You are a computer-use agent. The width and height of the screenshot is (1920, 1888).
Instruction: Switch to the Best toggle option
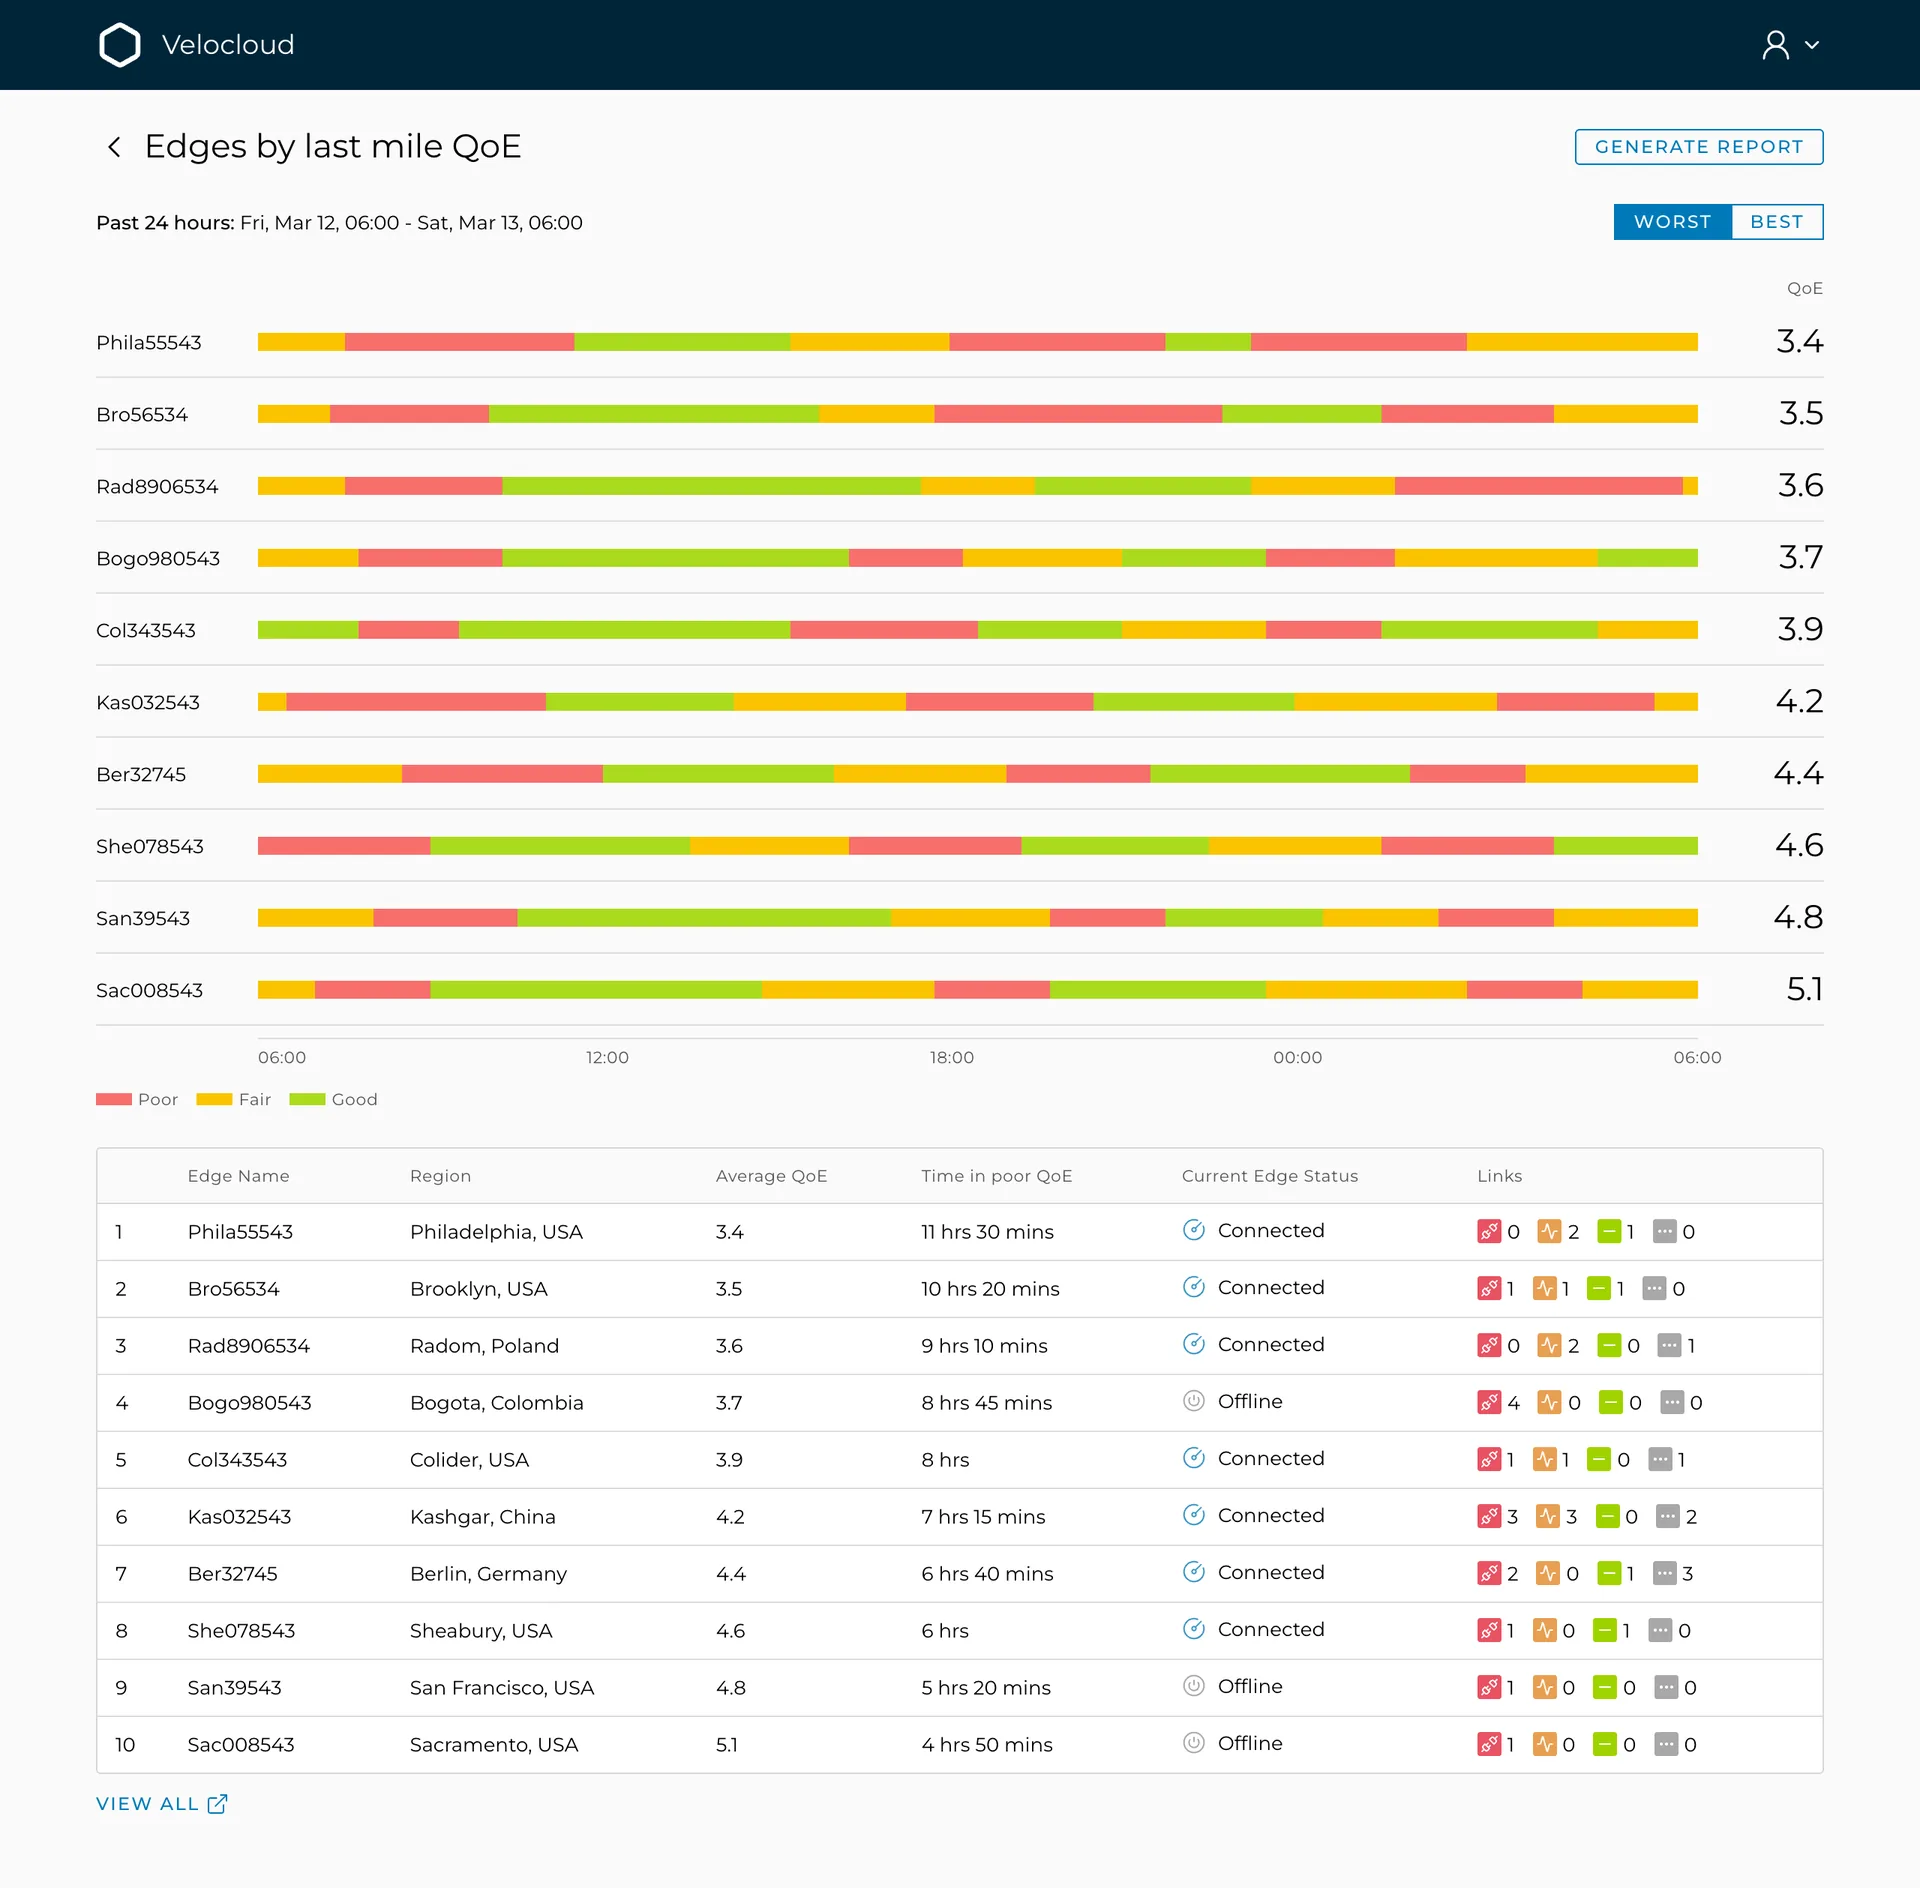(x=1777, y=222)
